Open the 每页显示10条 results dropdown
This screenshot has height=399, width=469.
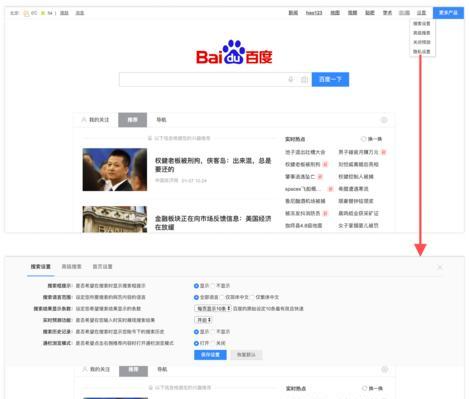click(213, 309)
